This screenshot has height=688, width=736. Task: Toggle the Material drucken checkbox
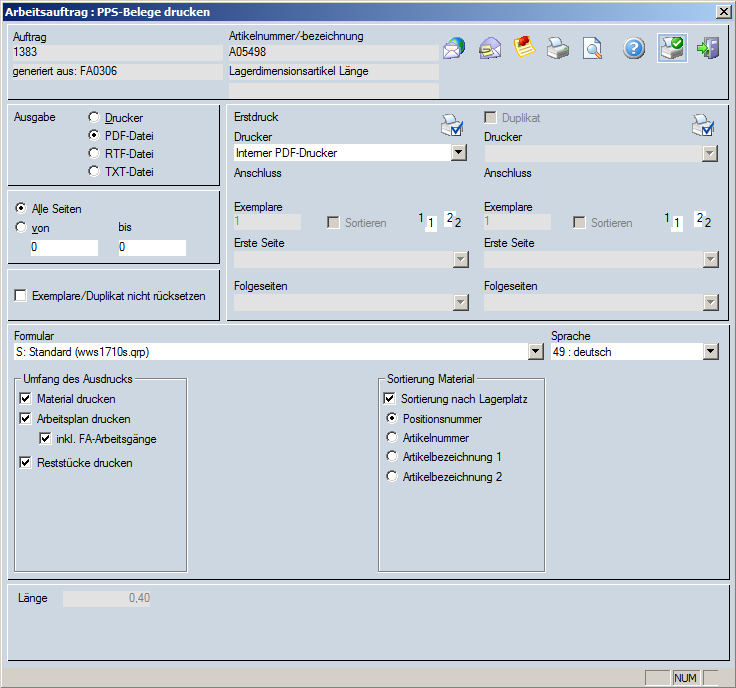(x=25, y=399)
